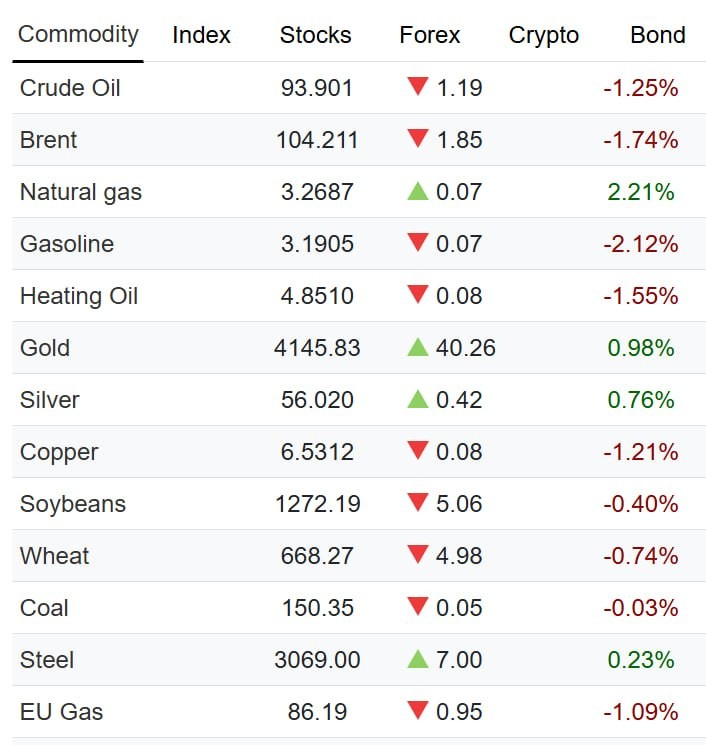Open the Soybeans commodity link
Screen dimensions: 706x745
point(73,504)
